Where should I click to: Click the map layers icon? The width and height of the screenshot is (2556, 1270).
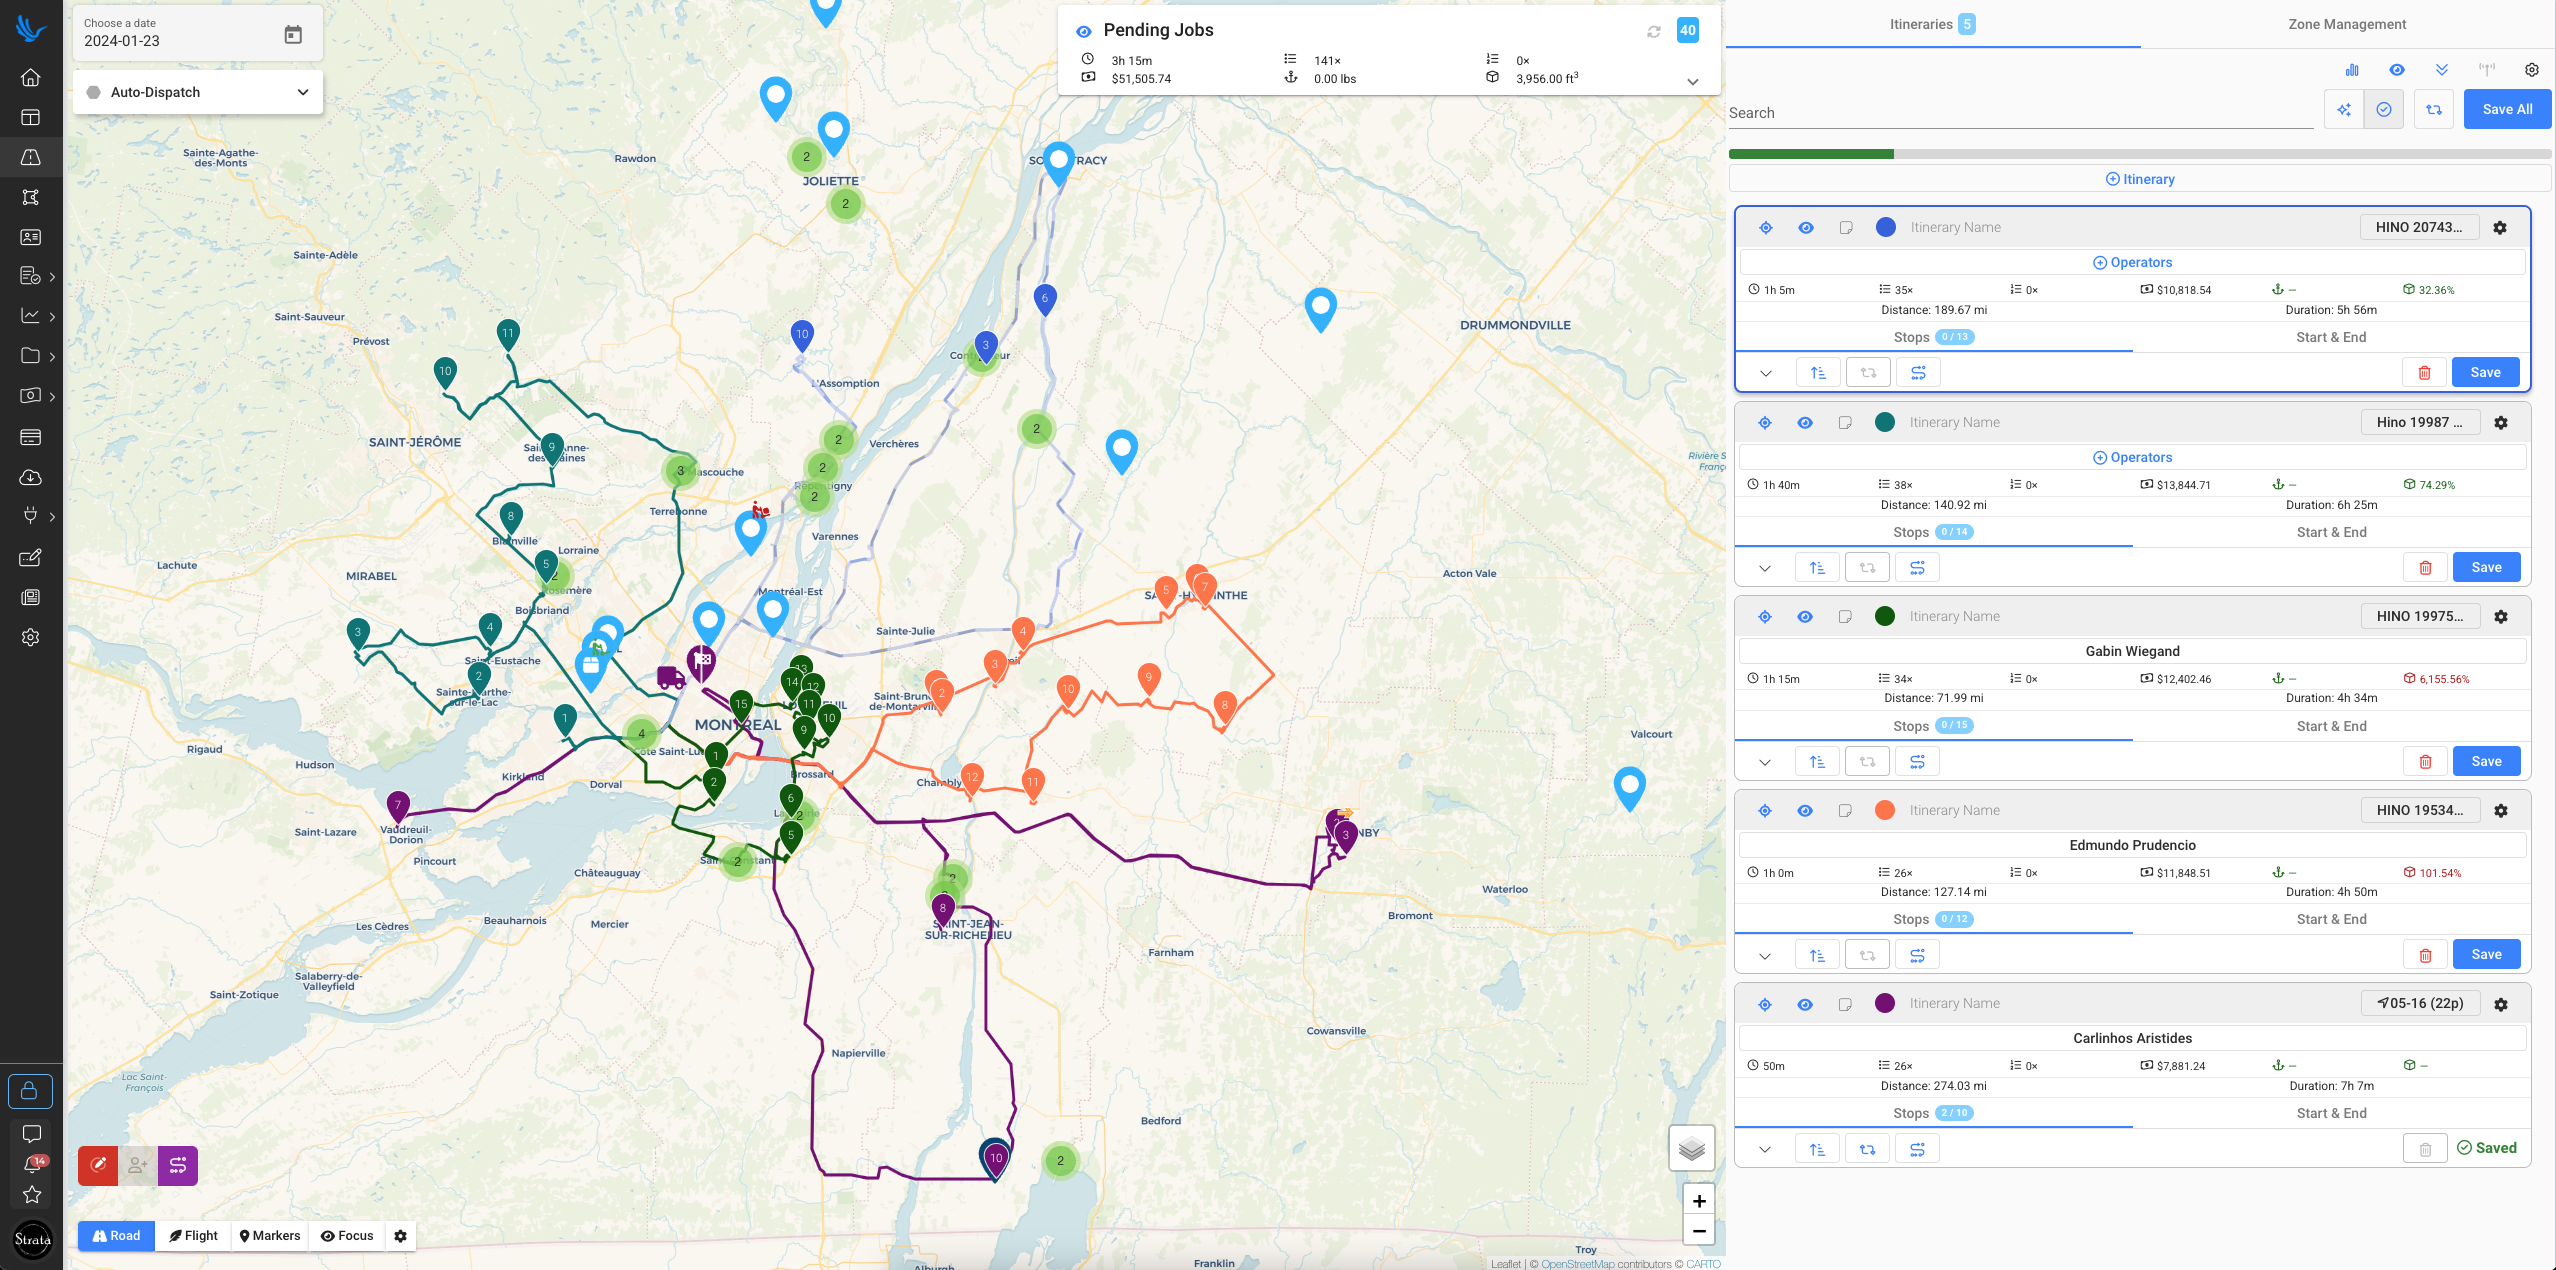click(1691, 1148)
